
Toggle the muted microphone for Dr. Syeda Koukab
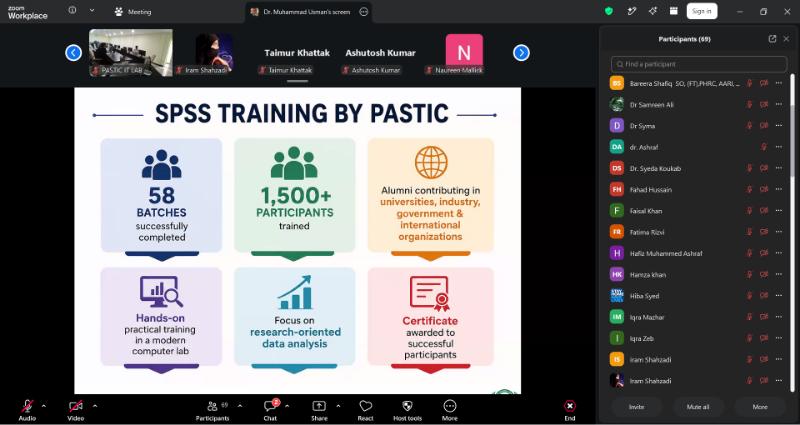(x=749, y=168)
